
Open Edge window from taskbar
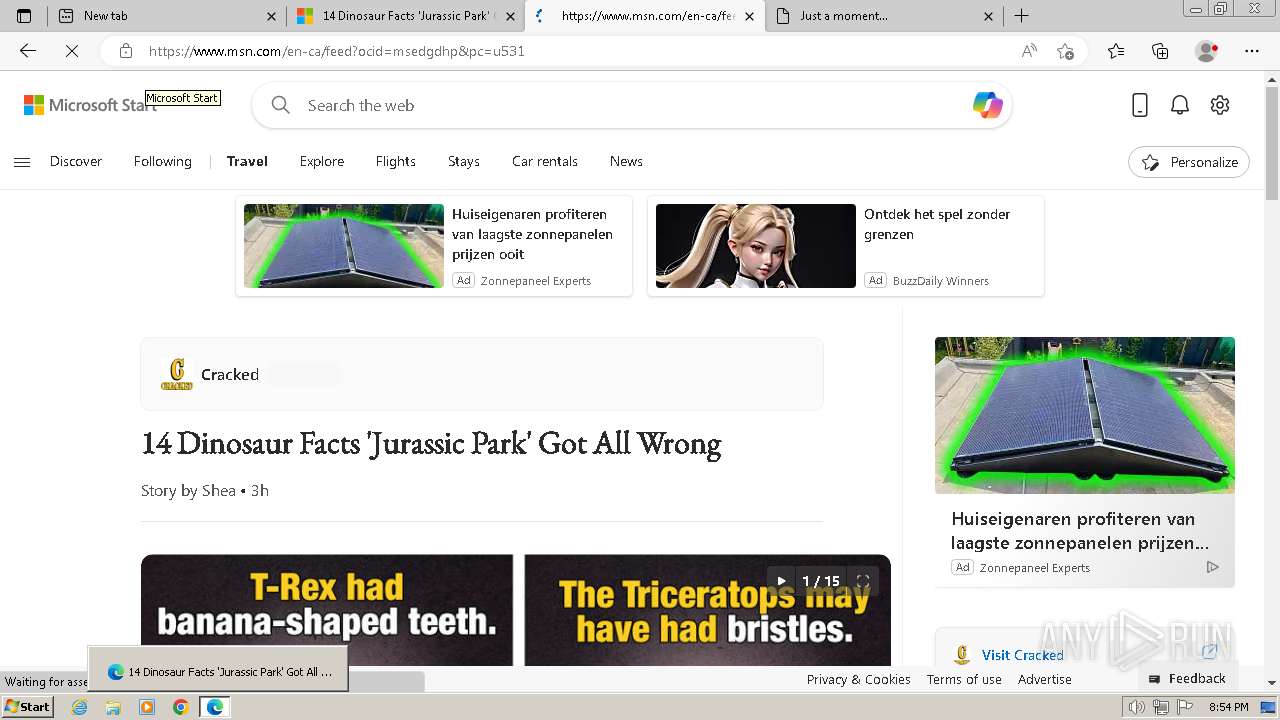pyautogui.click(x=214, y=707)
